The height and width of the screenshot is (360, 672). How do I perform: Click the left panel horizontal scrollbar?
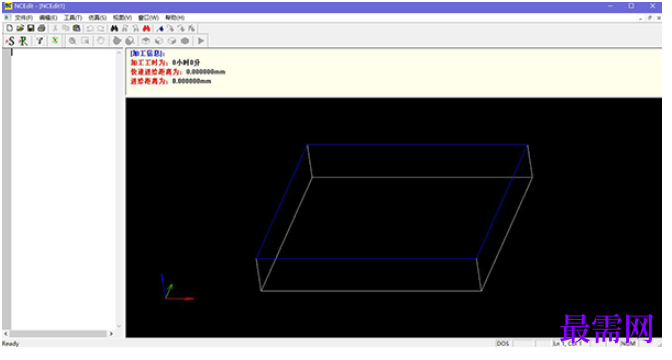(x=58, y=333)
